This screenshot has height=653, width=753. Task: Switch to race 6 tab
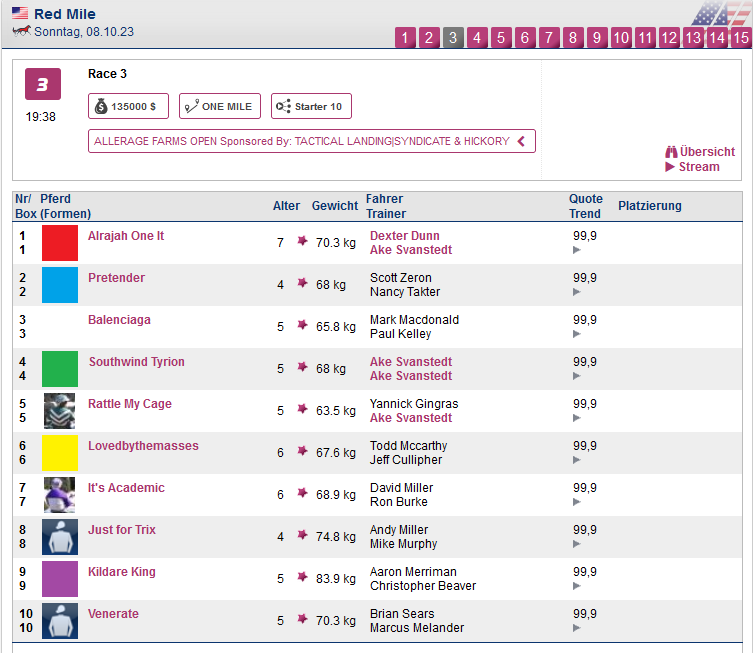525,37
